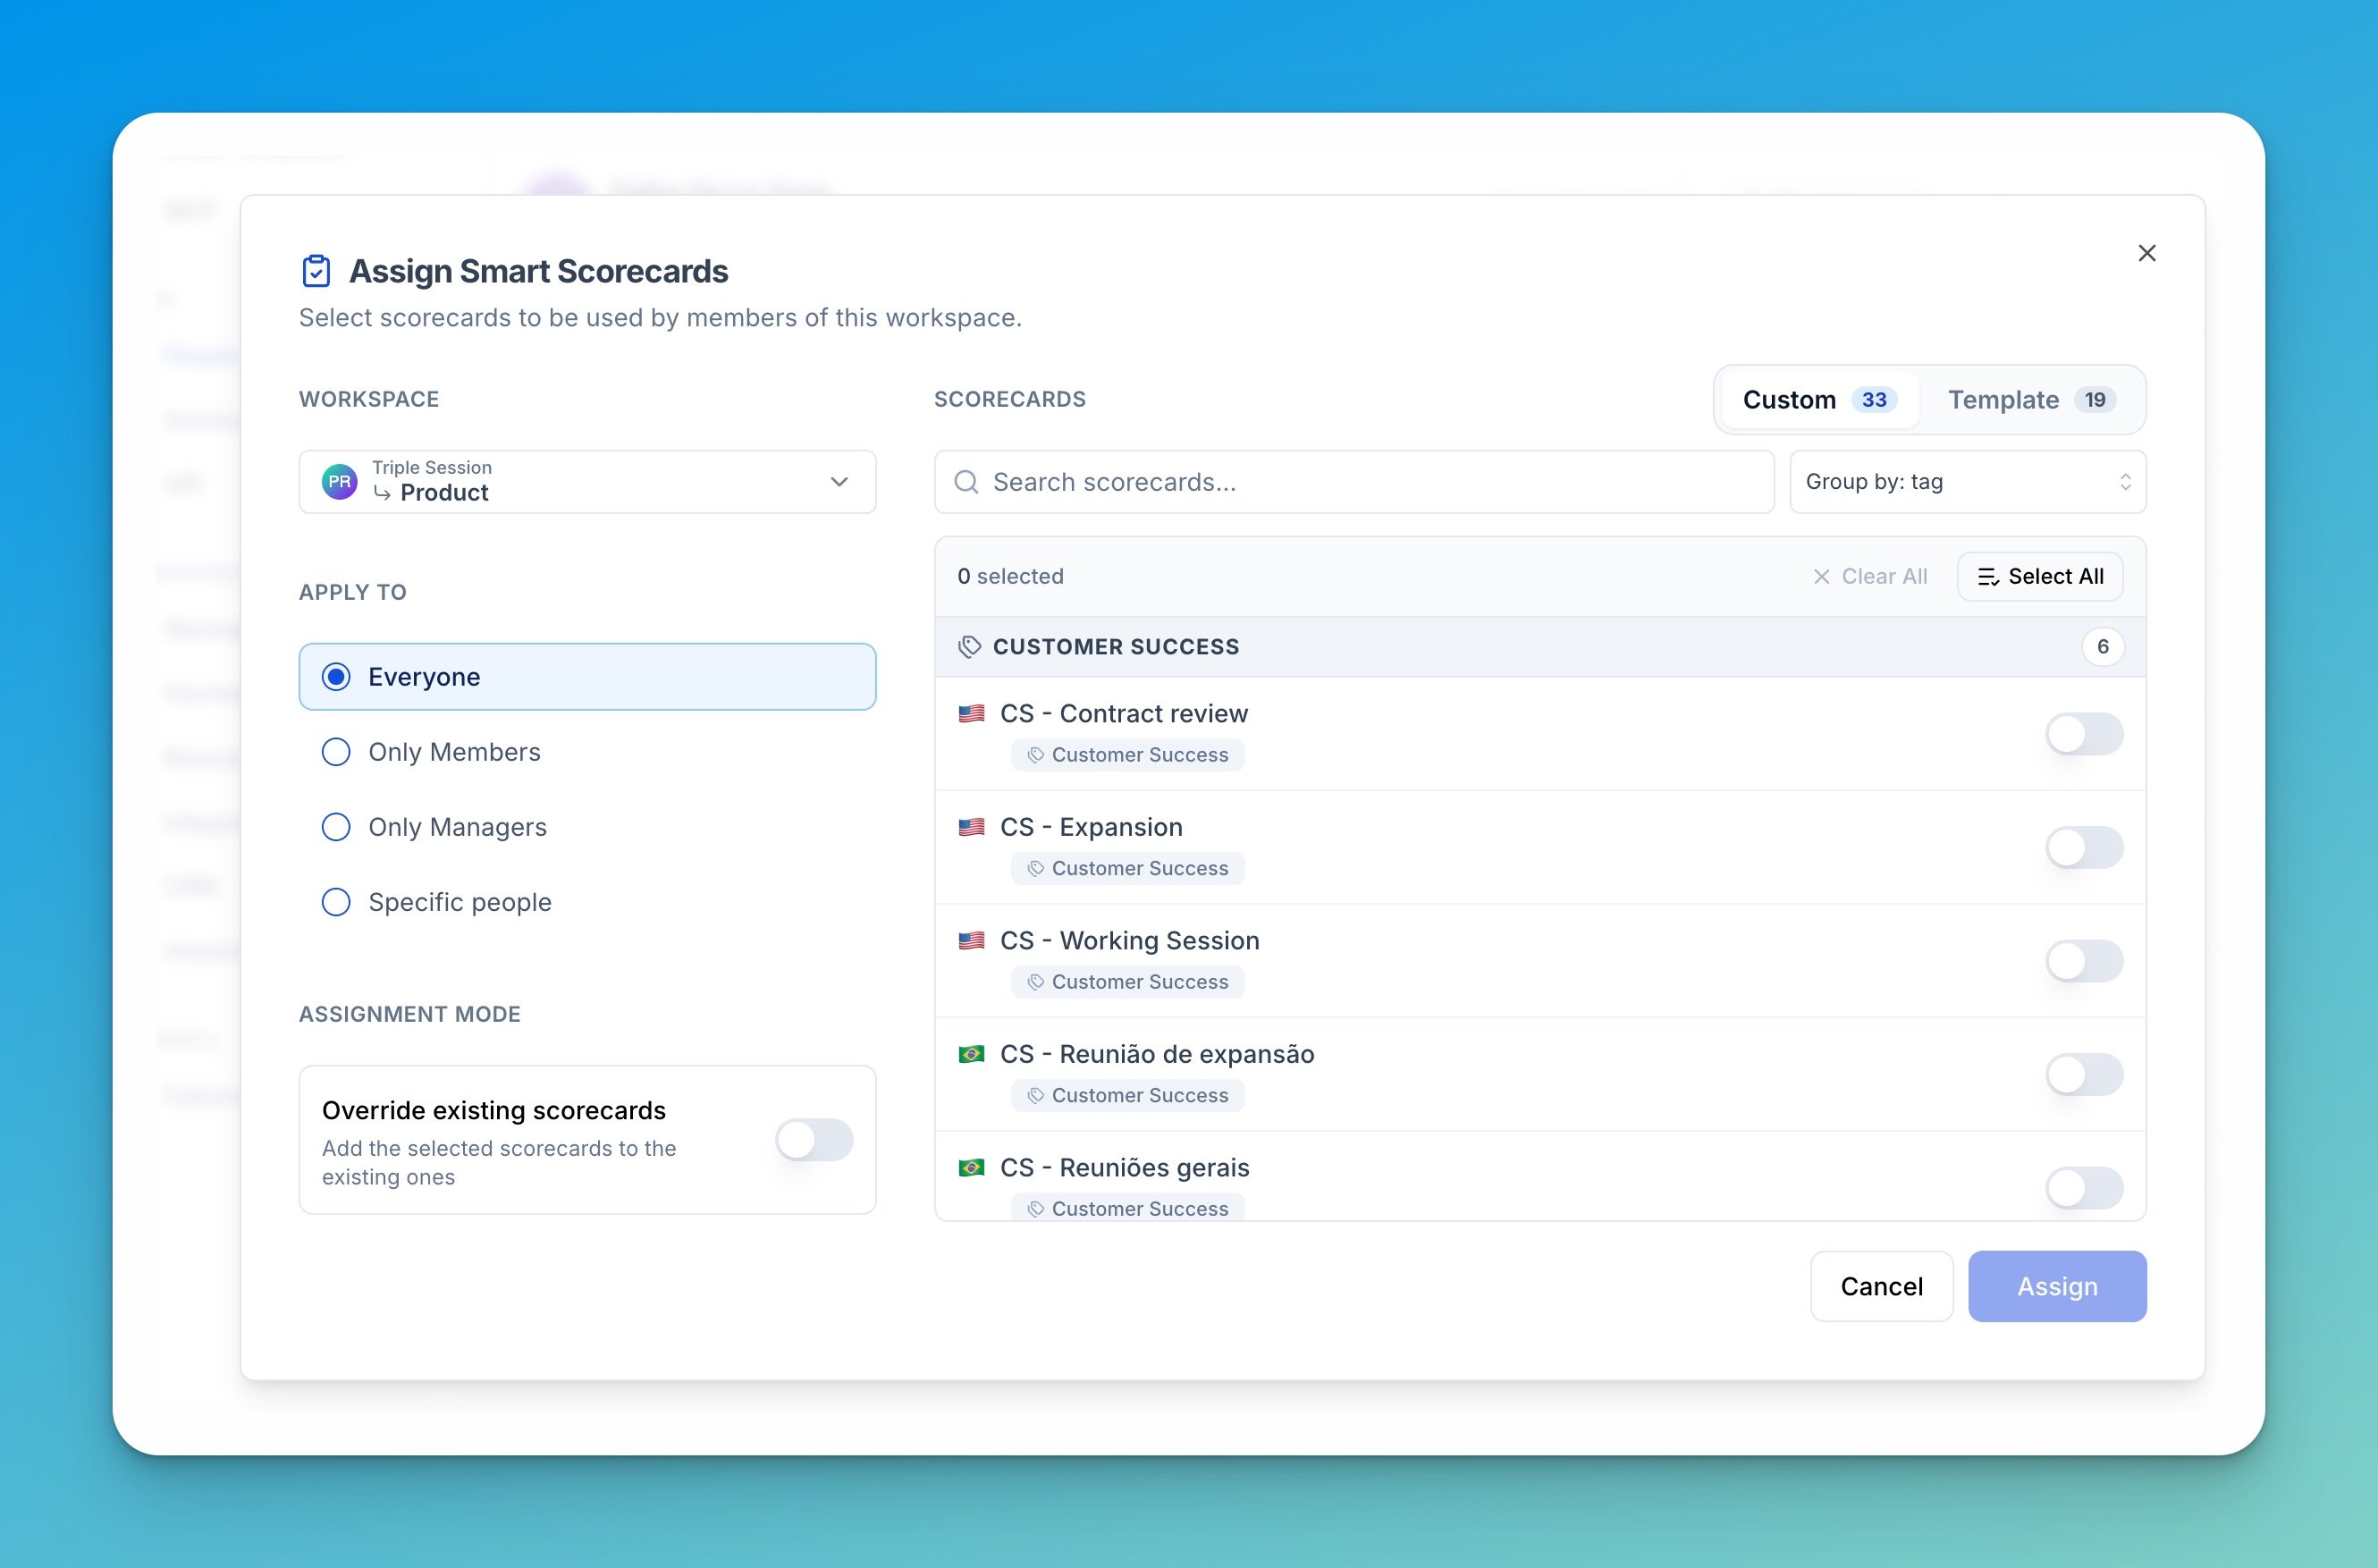Enable the CS - Expansion scorecard toggle

2084,848
